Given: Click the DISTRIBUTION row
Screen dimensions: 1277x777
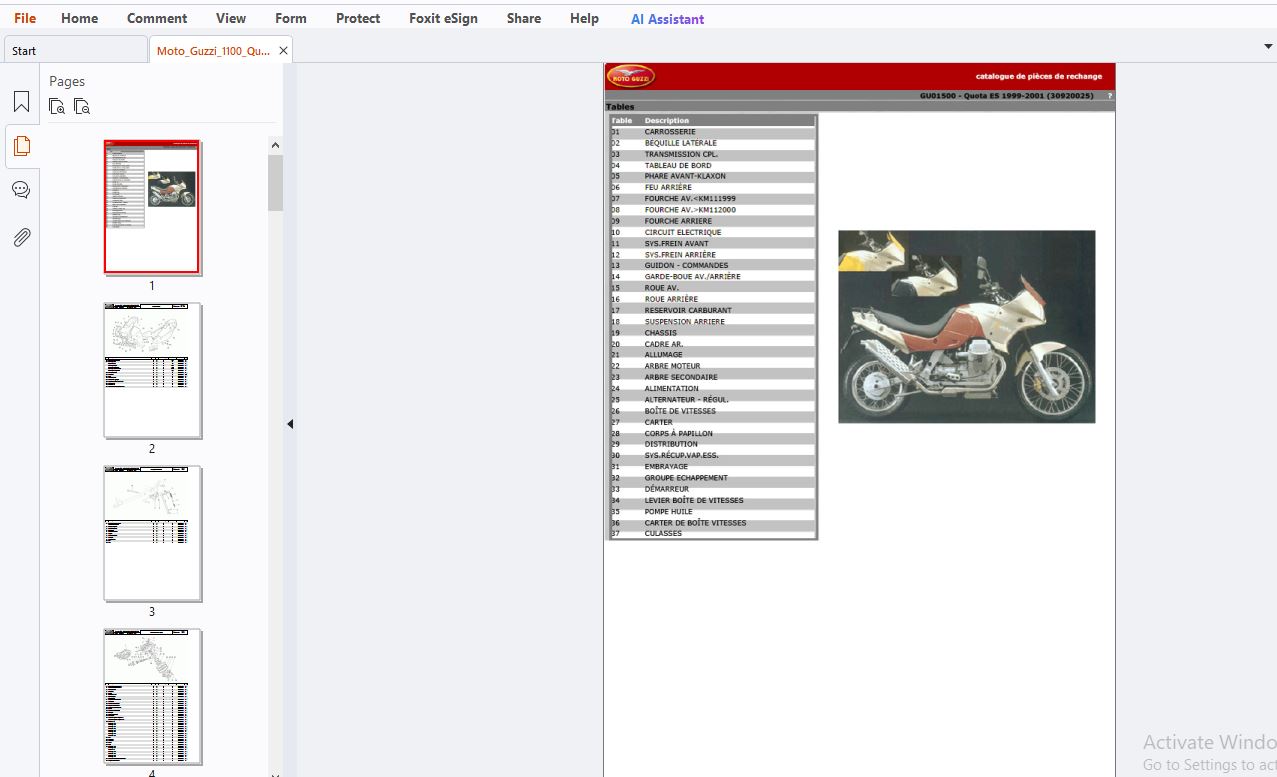Looking at the screenshot, I should click(713, 444).
